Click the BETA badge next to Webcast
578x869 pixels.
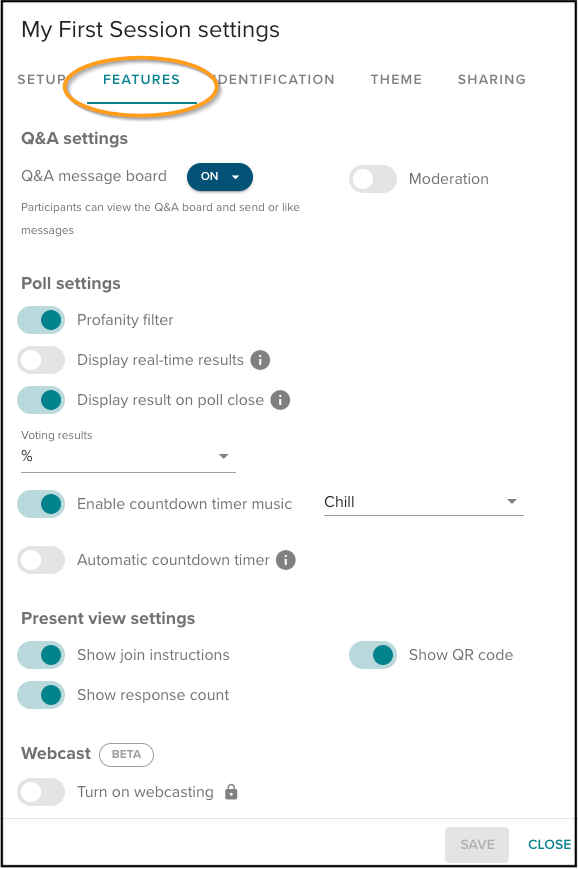(x=126, y=755)
